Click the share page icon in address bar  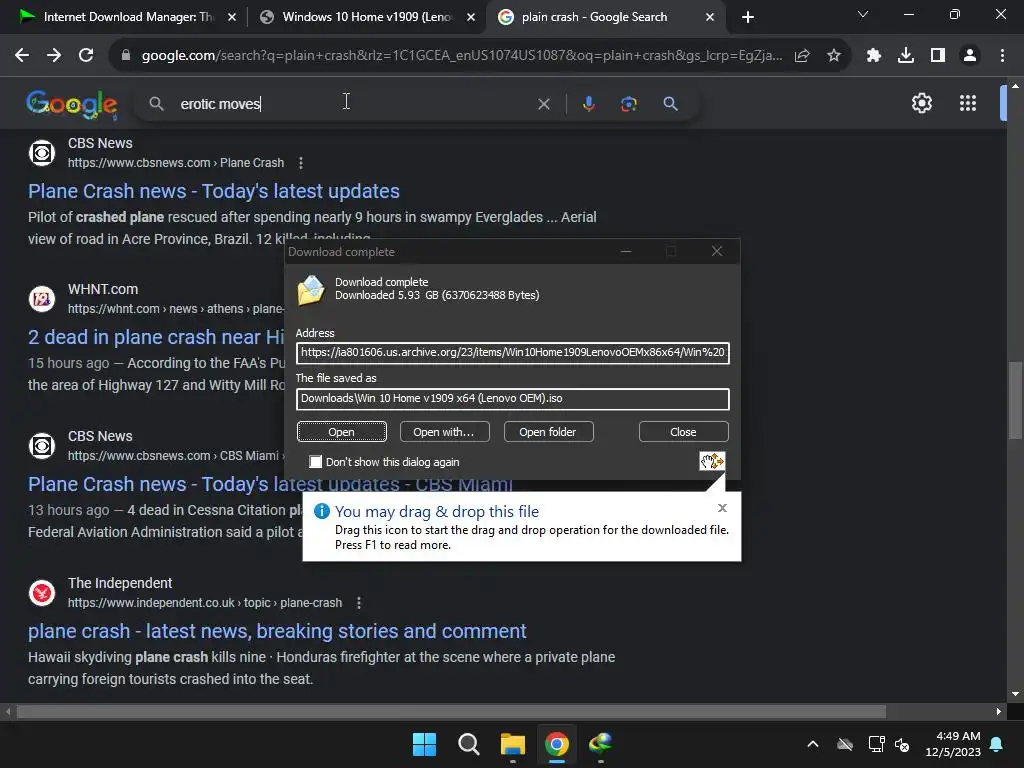[x=802, y=56]
